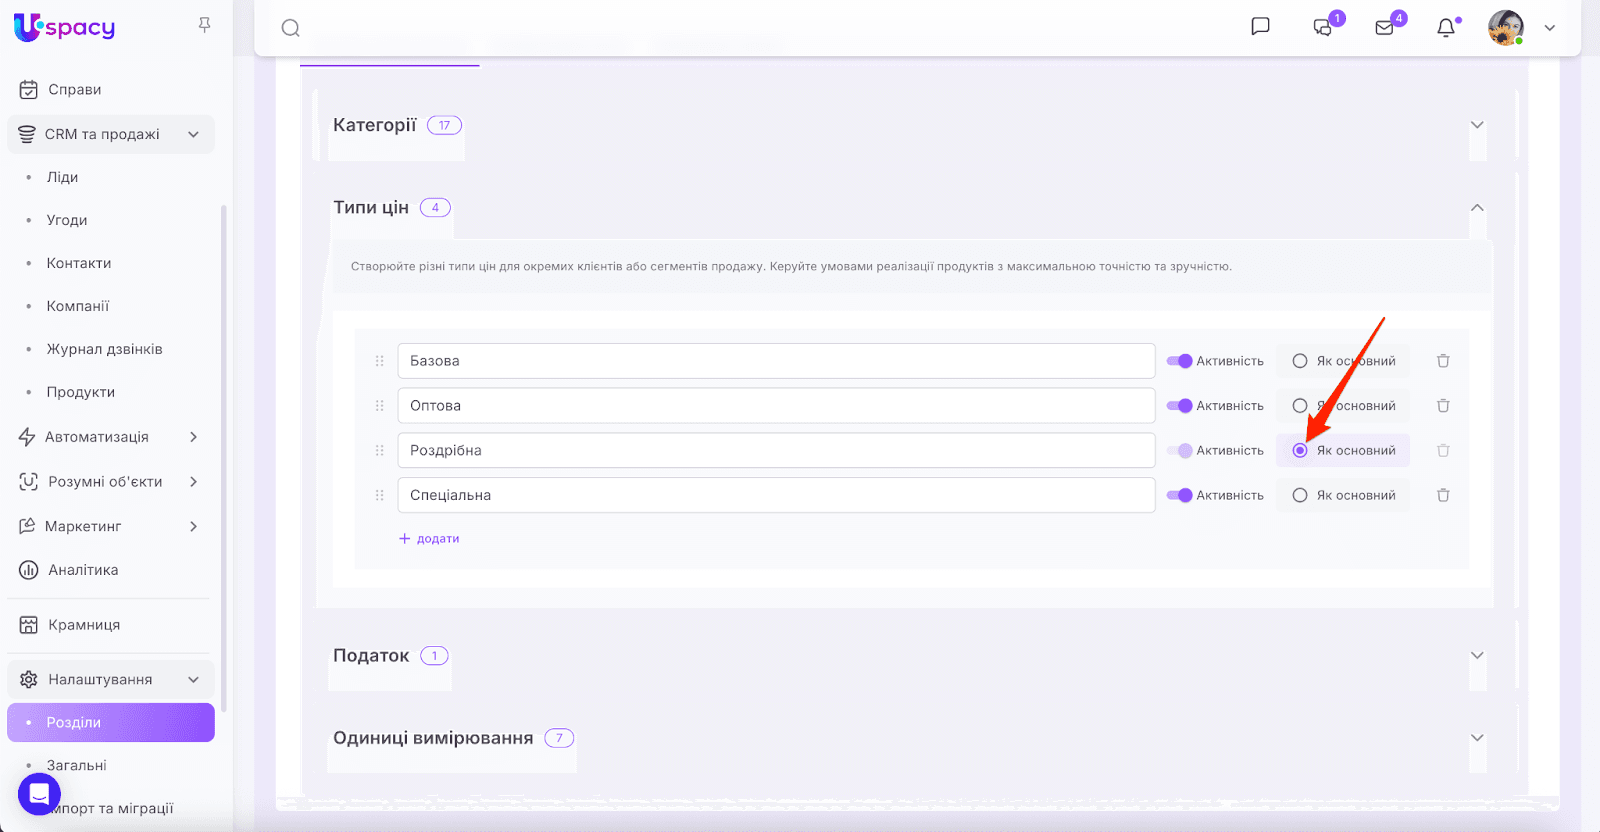This screenshot has width=1600, height=832.
Task: Go to Продукти in sidebar
Action: [x=80, y=392]
